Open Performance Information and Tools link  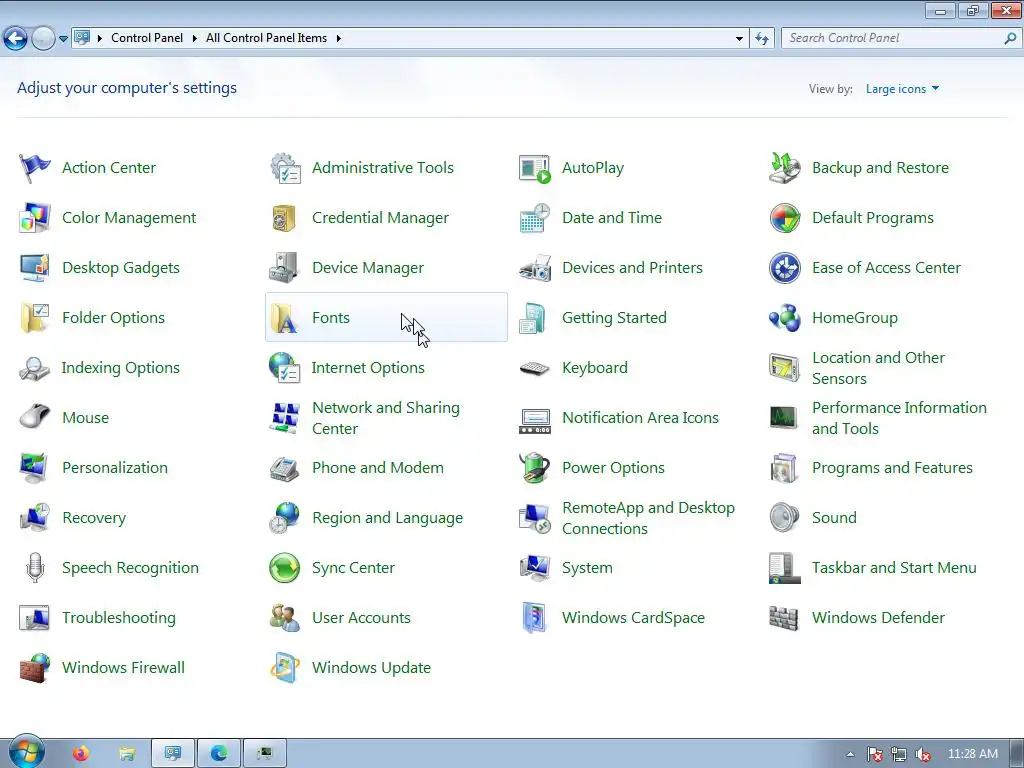click(x=899, y=418)
